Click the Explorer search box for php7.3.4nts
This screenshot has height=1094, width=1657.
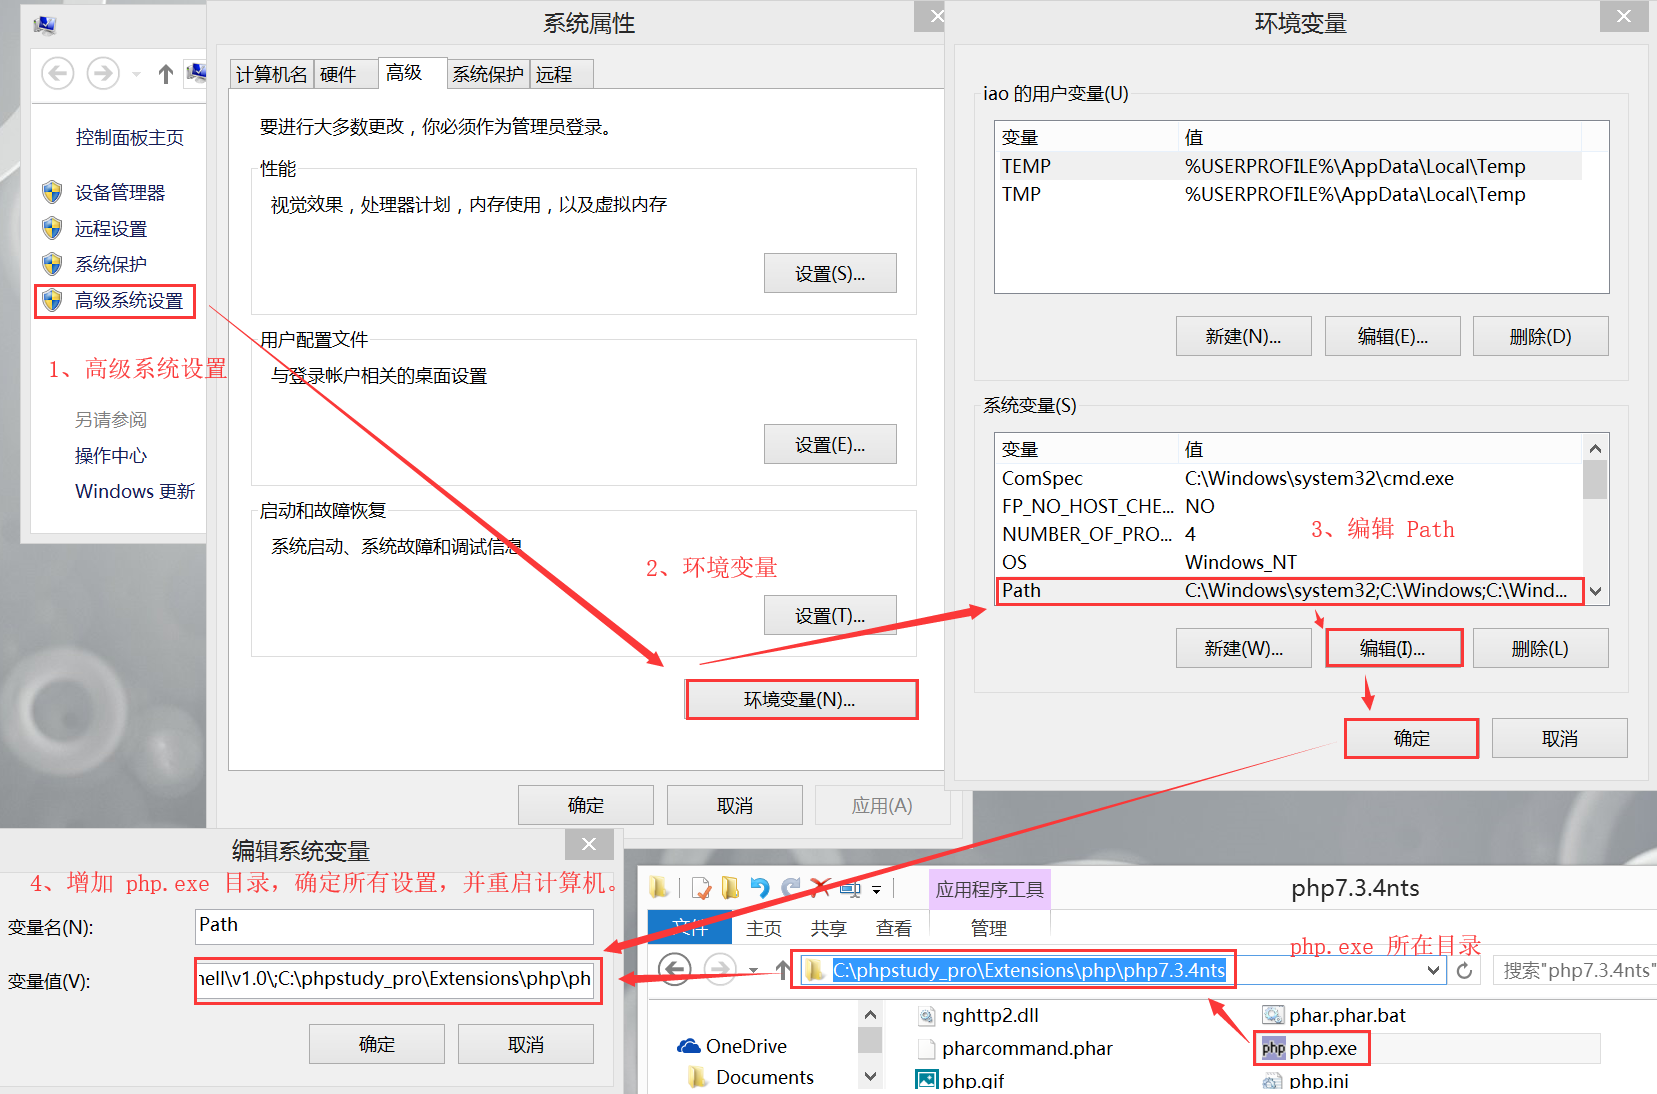tap(1575, 970)
